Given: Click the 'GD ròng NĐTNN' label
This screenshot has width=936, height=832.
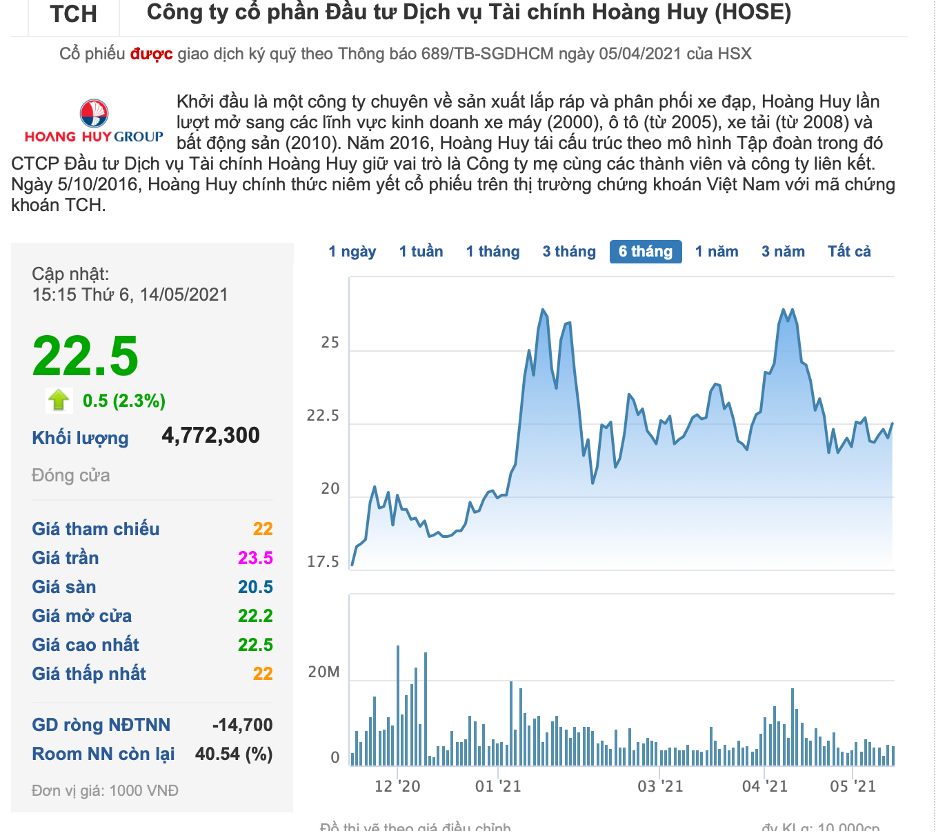Looking at the screenshot, I should pyautogui.click(x=101, y=725).
